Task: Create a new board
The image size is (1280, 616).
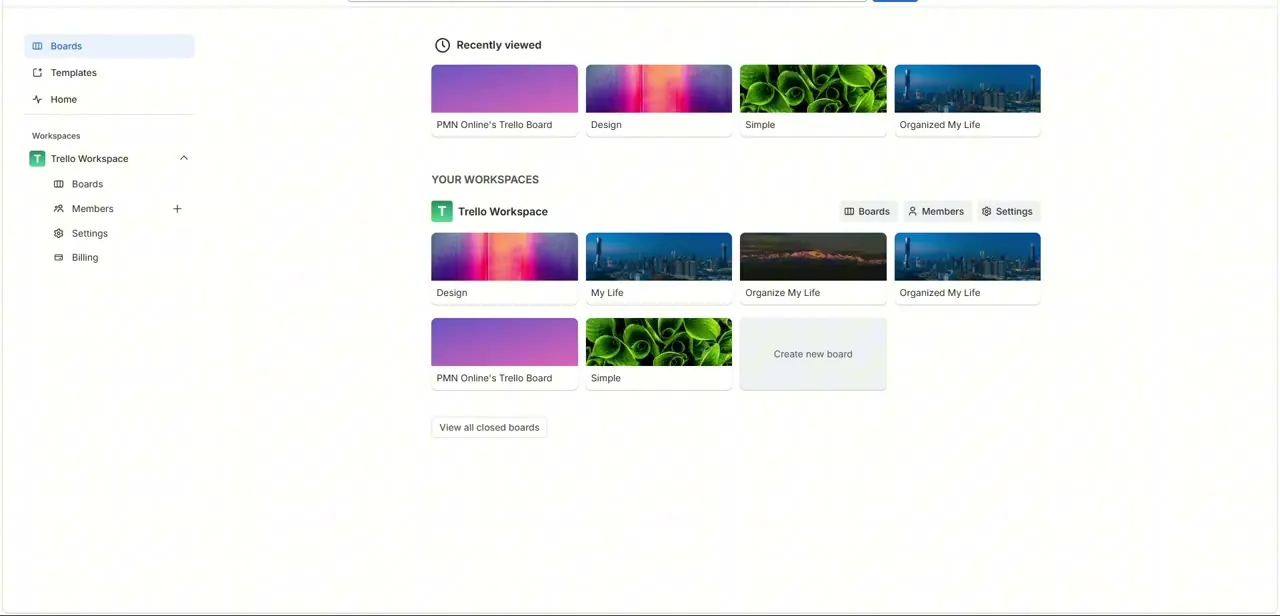Action: click(813, 354)
